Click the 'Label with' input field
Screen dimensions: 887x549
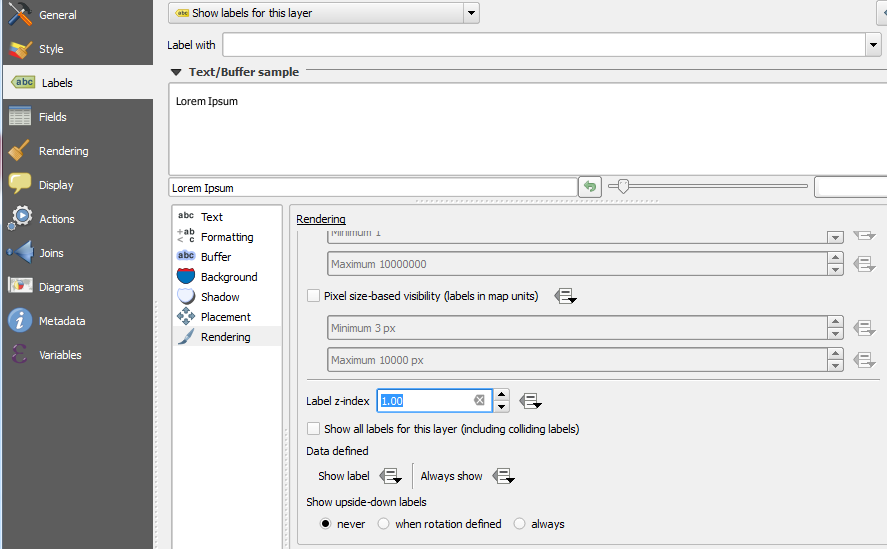click(544, 45)
